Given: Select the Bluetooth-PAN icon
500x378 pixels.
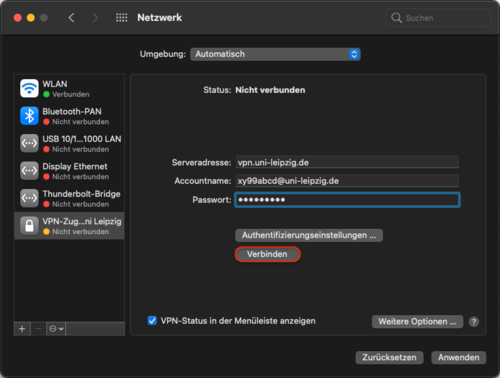Looking at the screenshot, I should click(29, 116).
